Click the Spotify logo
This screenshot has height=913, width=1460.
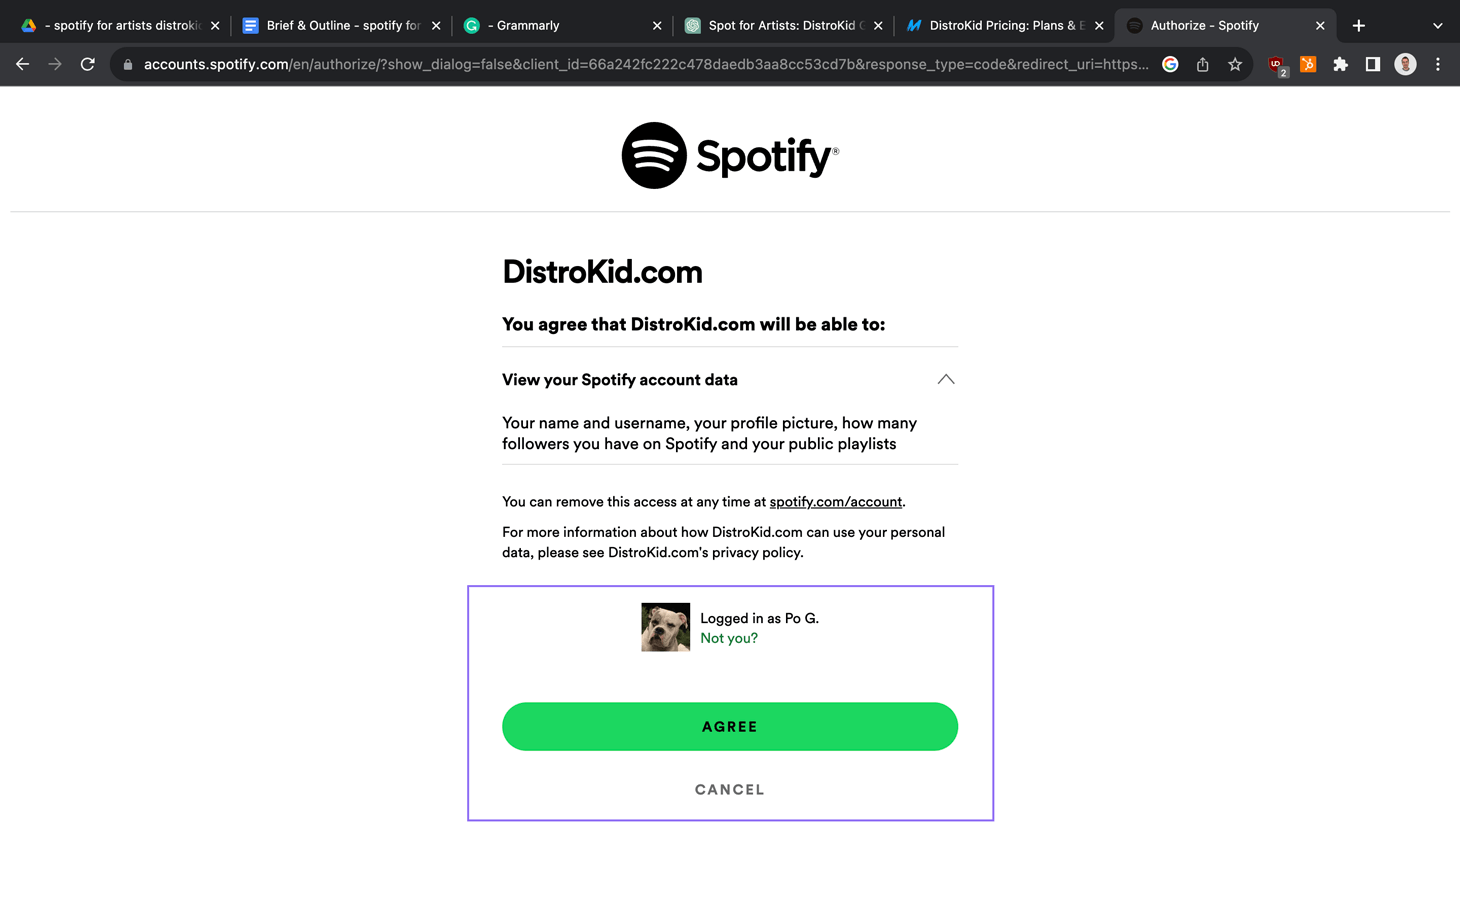pos(729,155)
